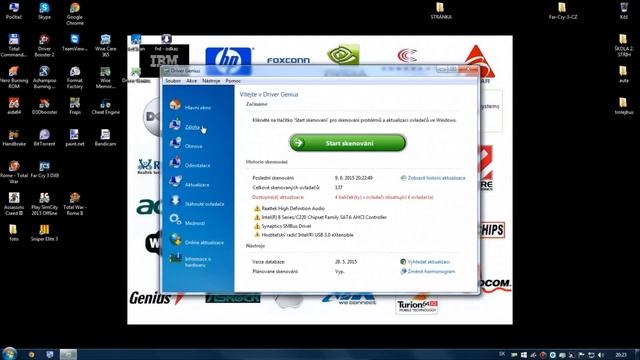Click the Koš recycle bin icon
This screenshot has height=360, width=640.
(624, 11)
